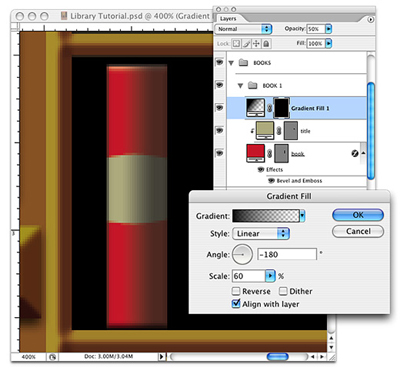Hide the title layer
This screenshot has height=378, width=400.
click(x=219, y=130)
